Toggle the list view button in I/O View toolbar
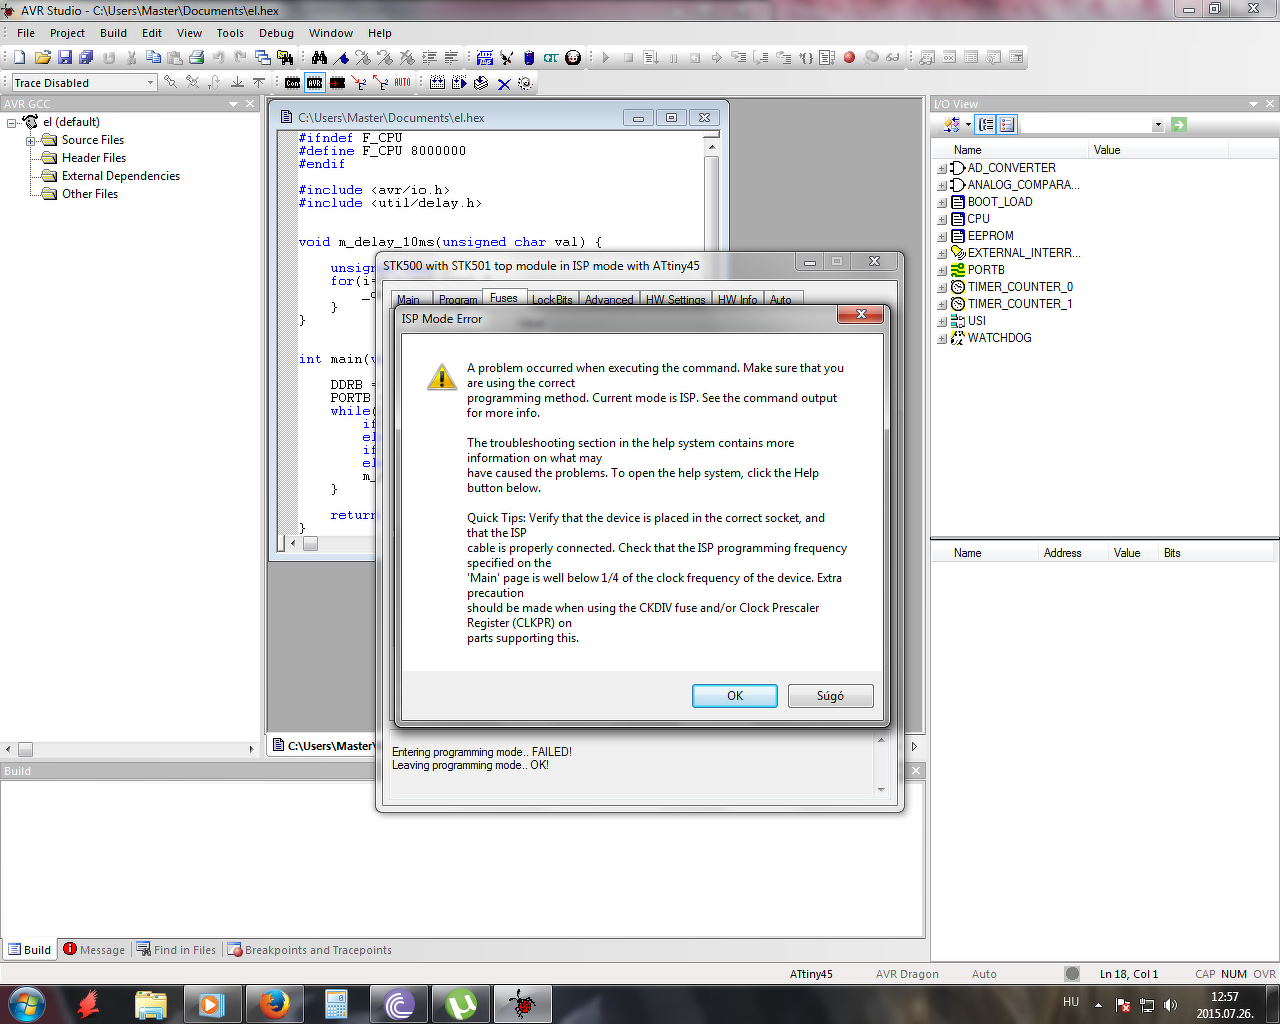 [x=1007, y=125]
